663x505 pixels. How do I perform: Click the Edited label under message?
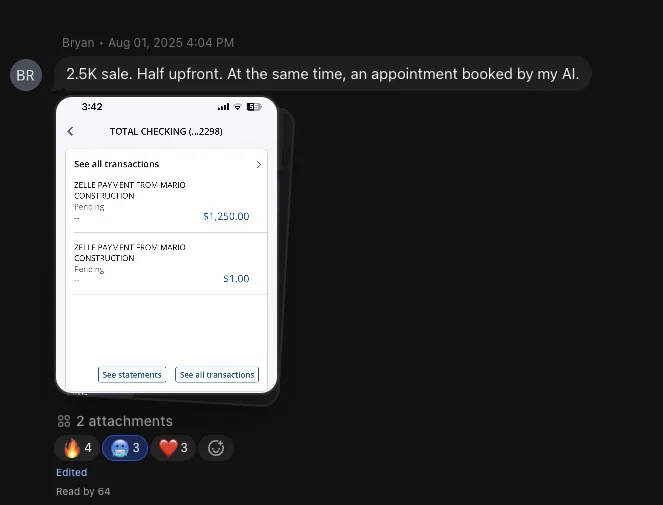tap(71, 472)
